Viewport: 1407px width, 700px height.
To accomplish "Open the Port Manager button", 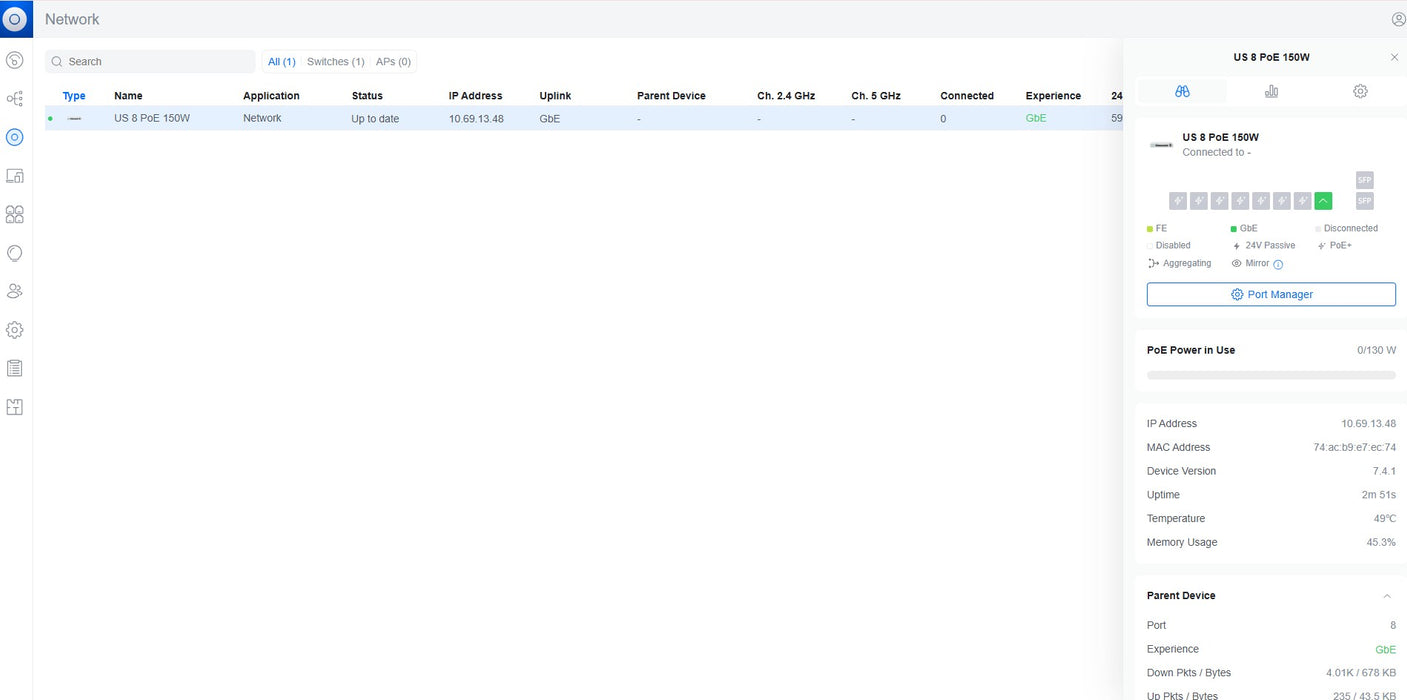I will coord(1271,294).
